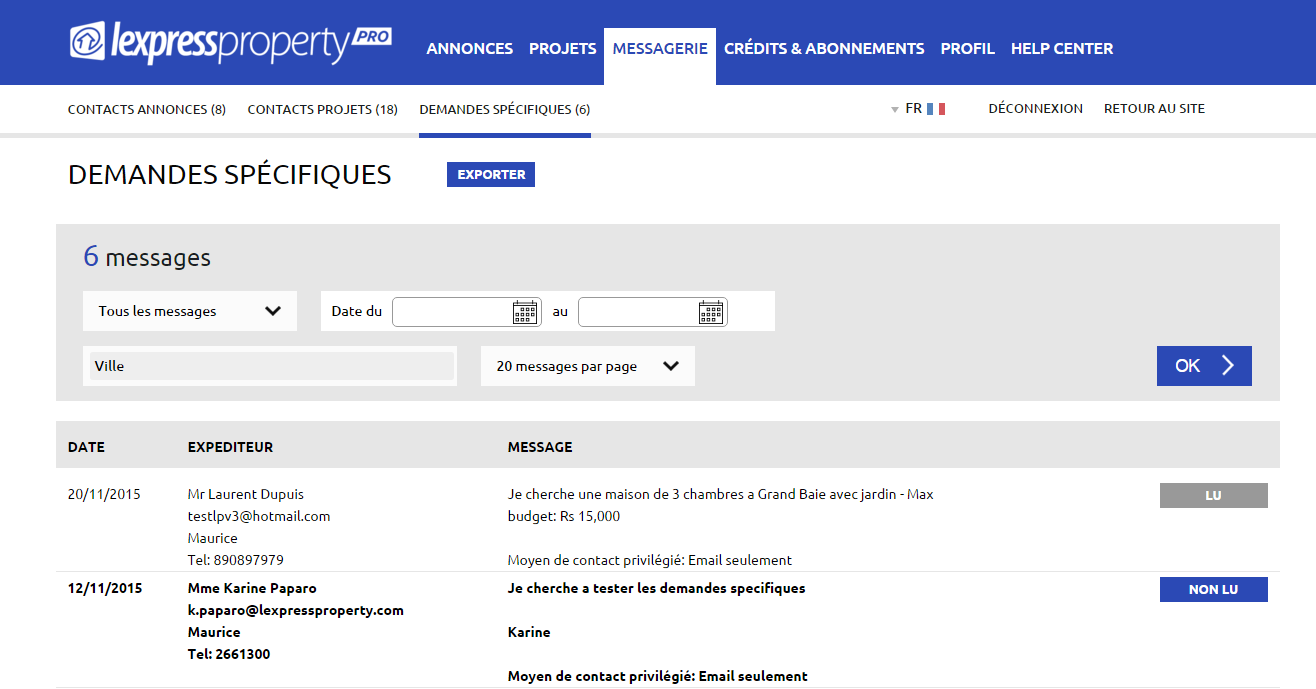Open the ANNONCES menu

(x=470, y=48)
